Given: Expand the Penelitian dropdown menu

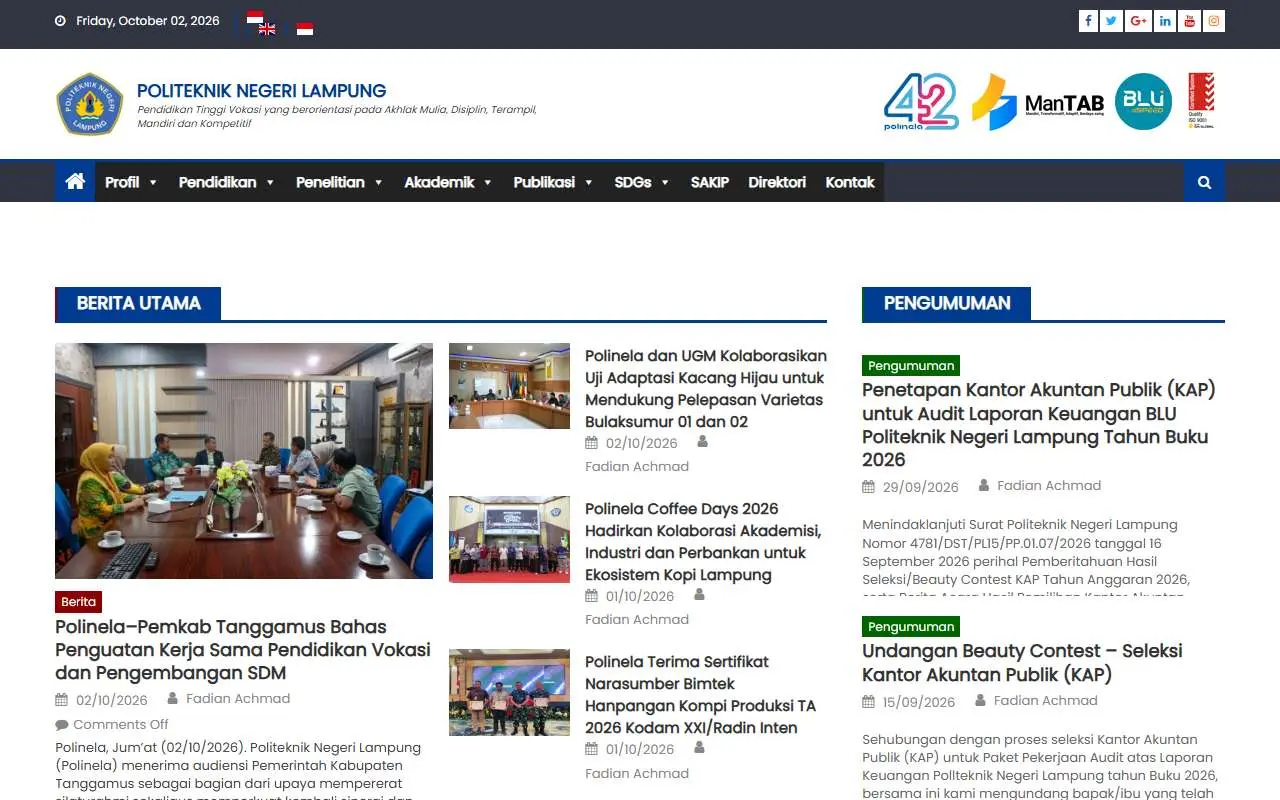Looking at the screenshot, I should pos(340,182).
